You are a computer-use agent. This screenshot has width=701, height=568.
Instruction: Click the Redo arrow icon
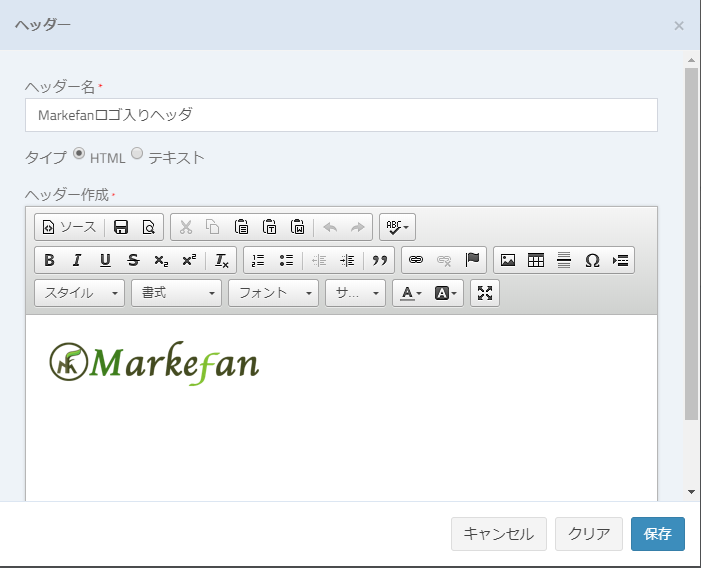point(358,227)
